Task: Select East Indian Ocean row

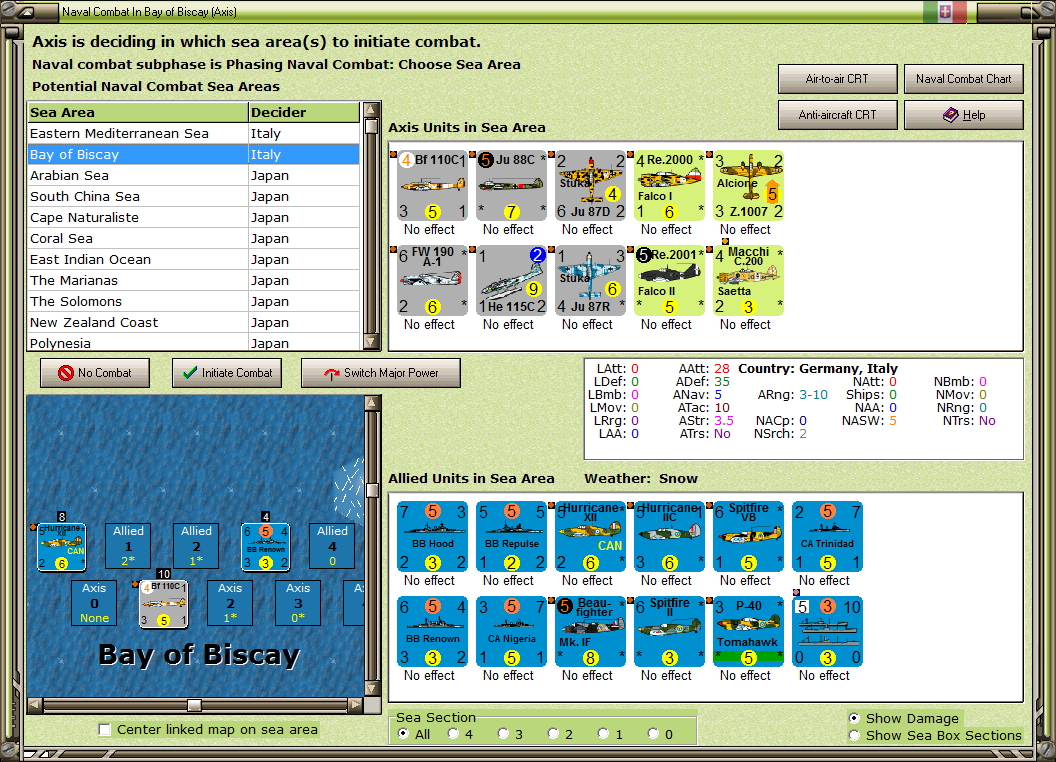Action: 193,259
